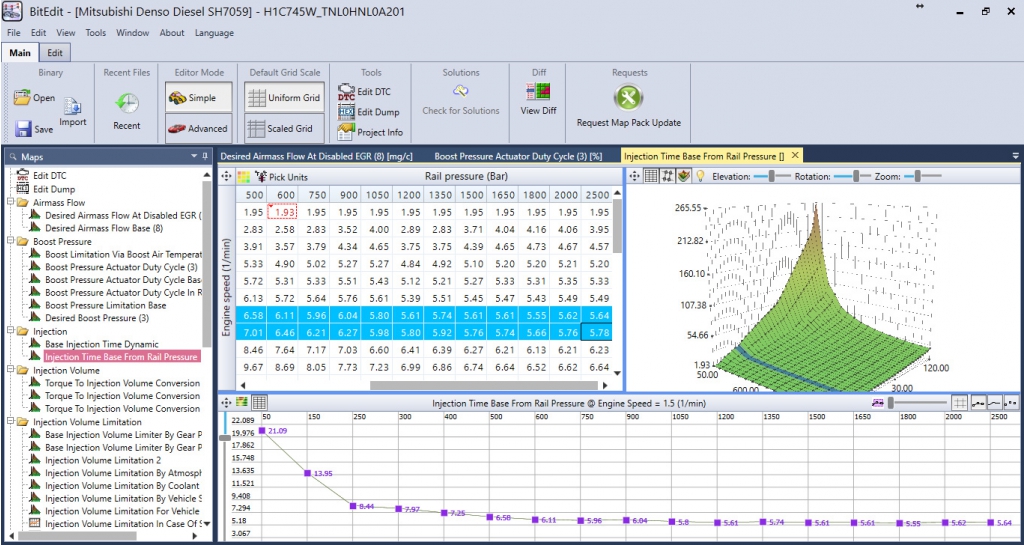
Task: Click the Check for Solutions cloud icon
Action: point(461,91)
